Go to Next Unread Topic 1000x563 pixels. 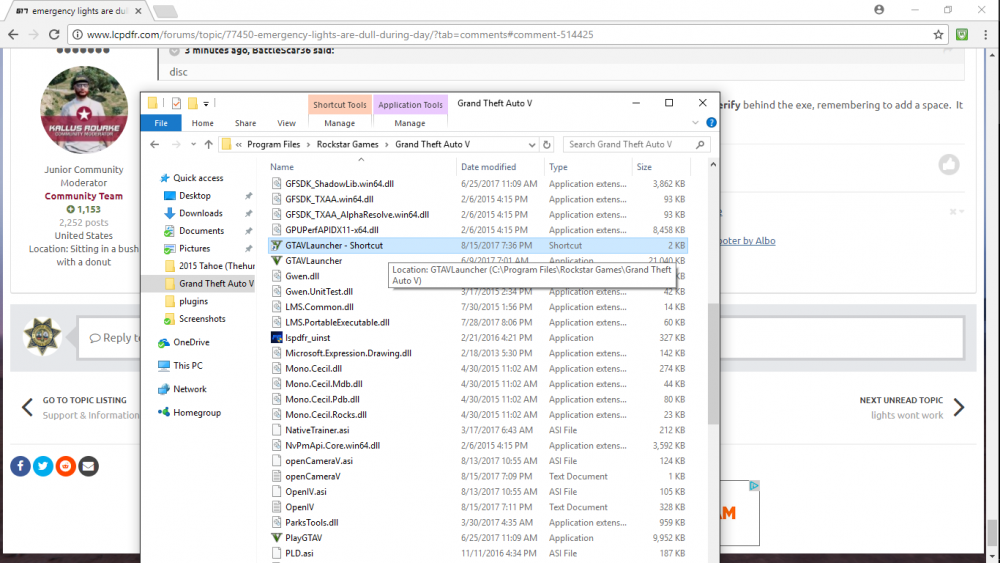[x=901, y=400]
